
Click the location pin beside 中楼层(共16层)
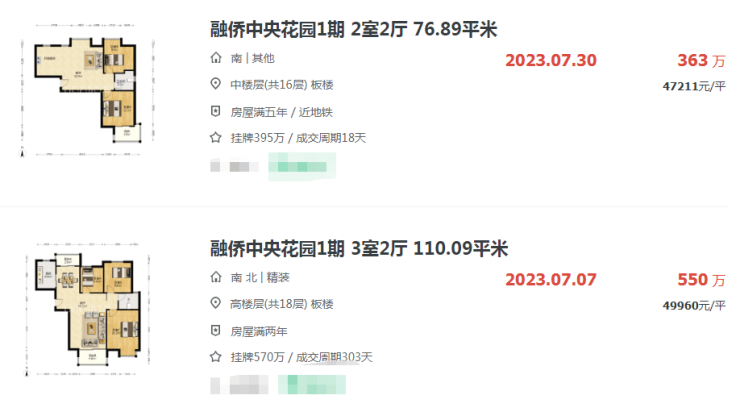coord(215,84)
